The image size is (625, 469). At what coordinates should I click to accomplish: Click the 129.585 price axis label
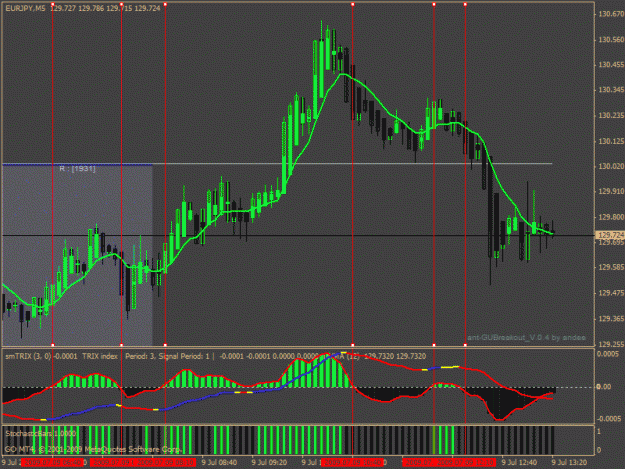611,267
